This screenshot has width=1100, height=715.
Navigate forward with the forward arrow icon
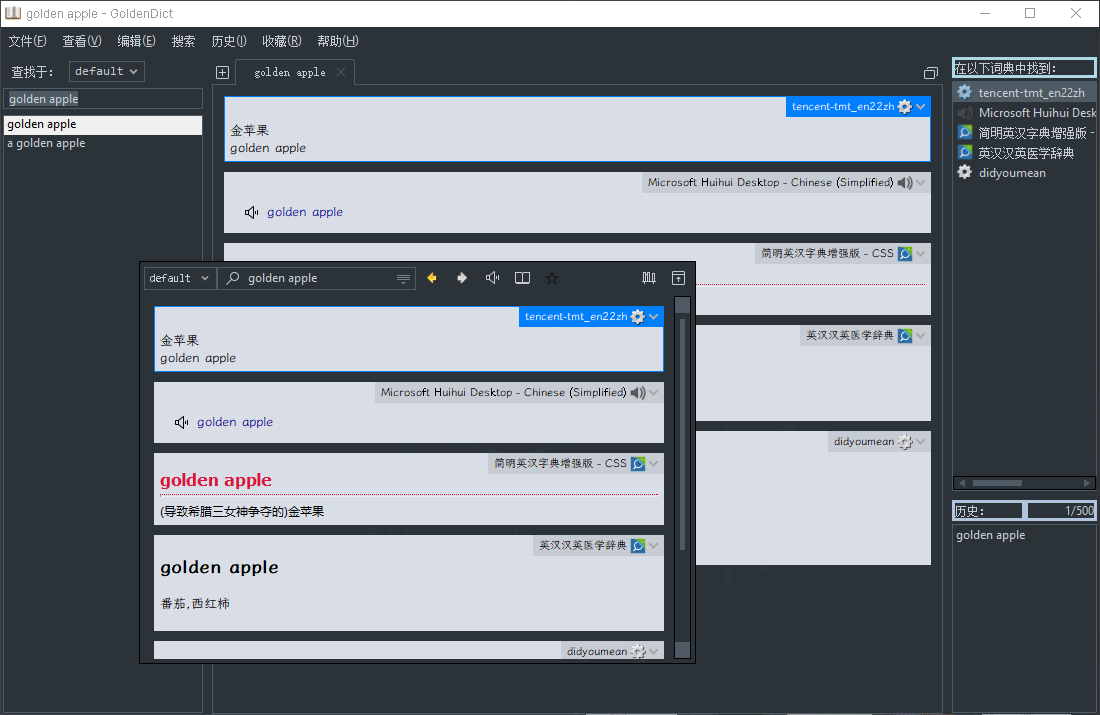[461, 278]
